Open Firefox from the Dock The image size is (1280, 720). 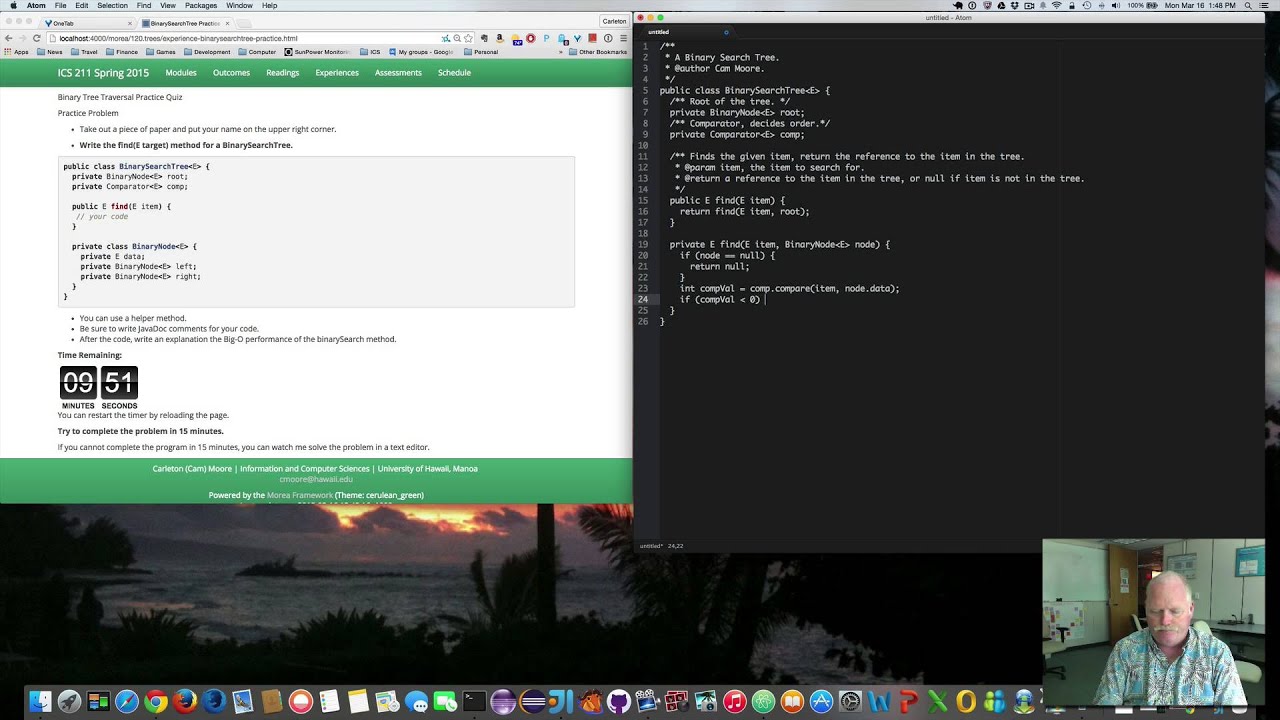(x=185, y=702)
